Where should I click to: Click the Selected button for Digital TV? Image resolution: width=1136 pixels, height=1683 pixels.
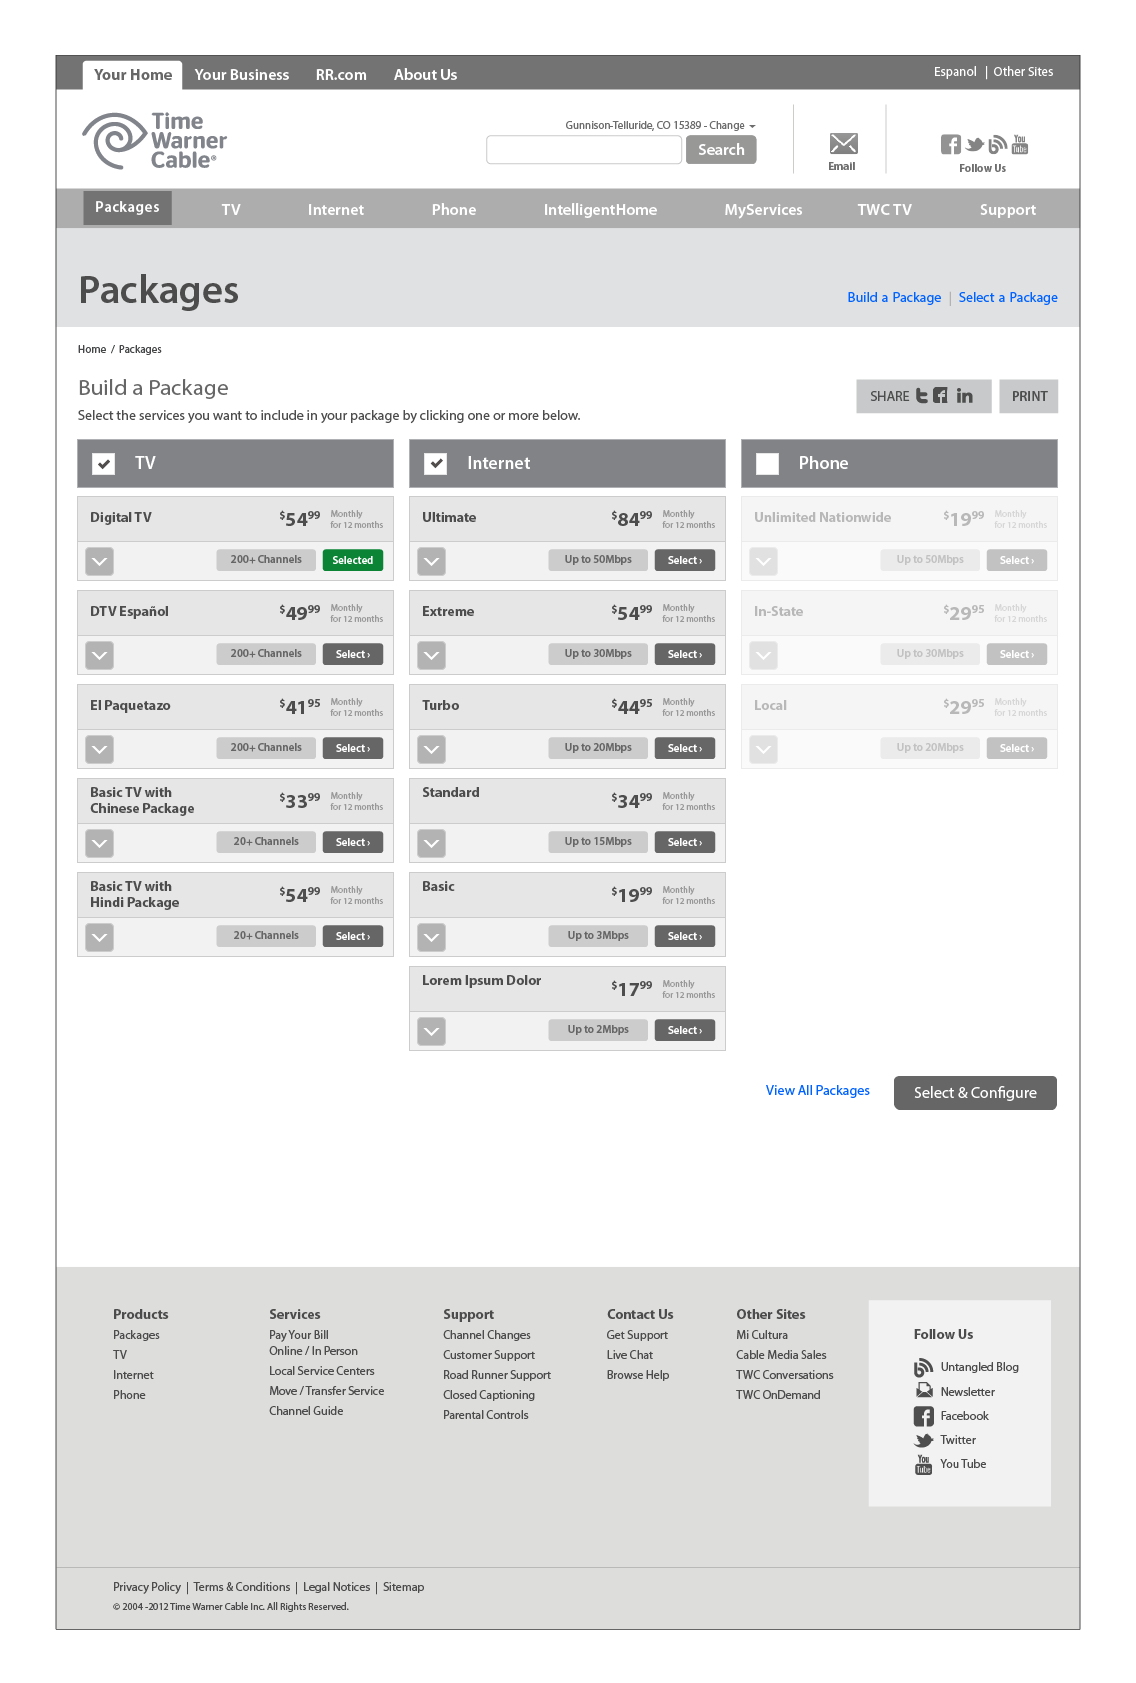[x=353, y=560]
